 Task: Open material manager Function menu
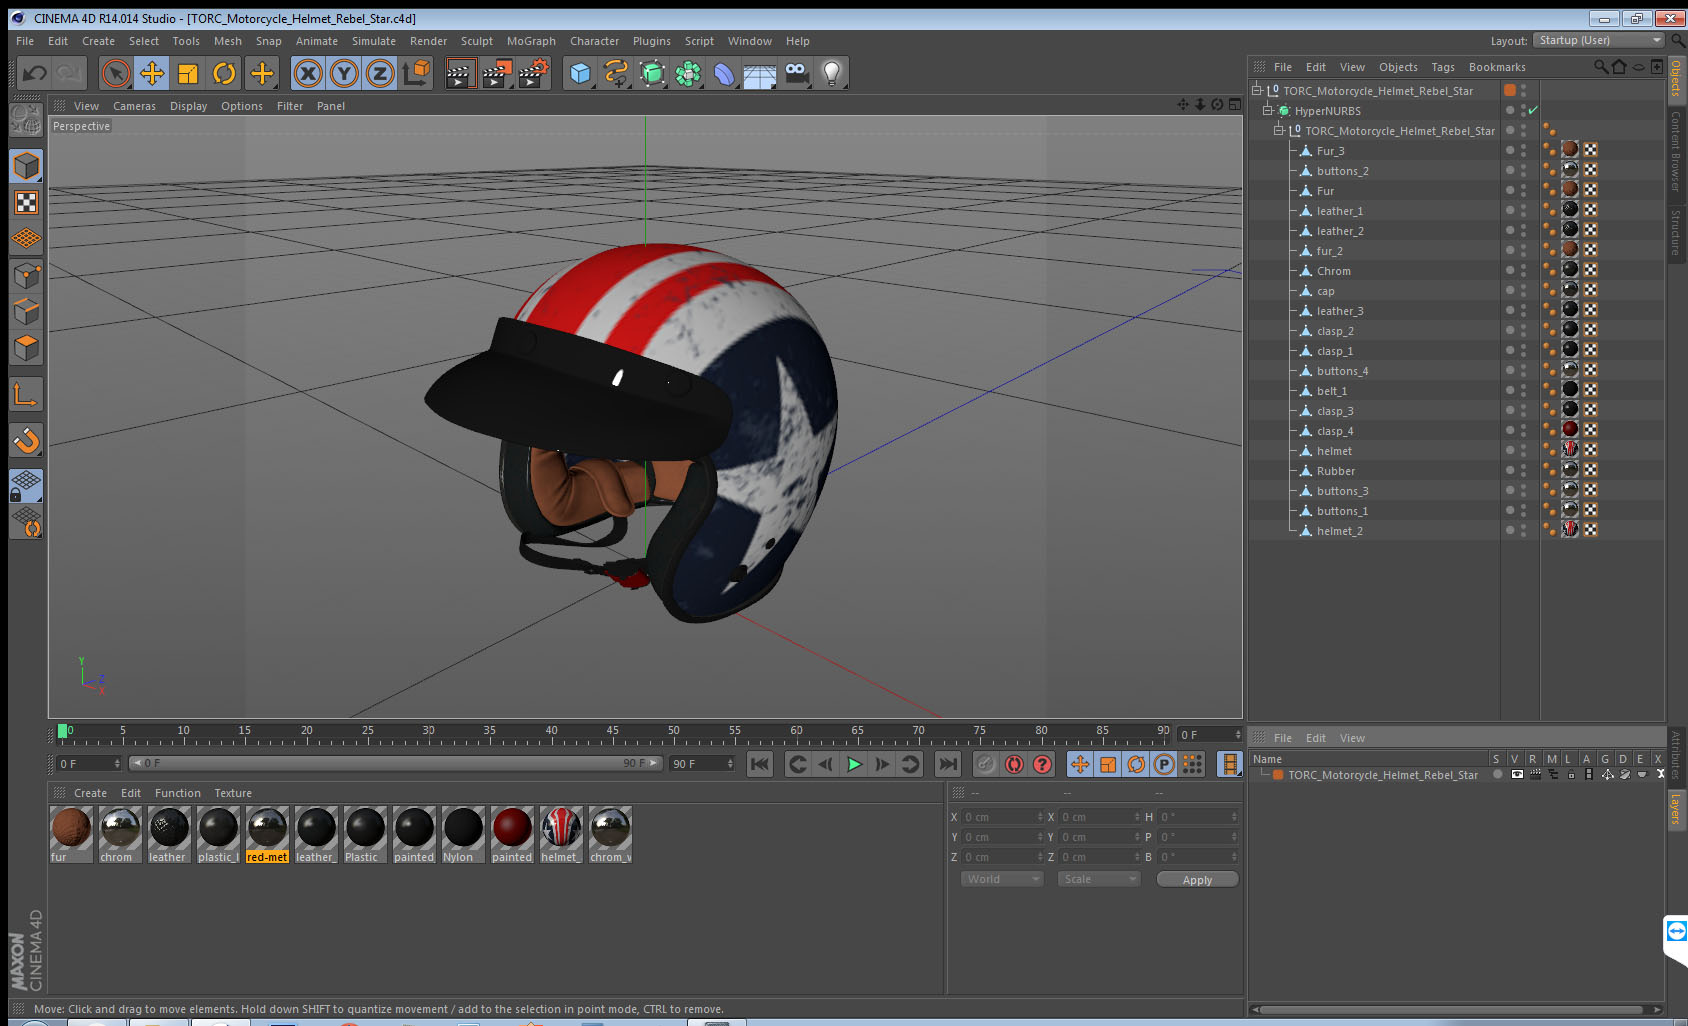[177, 793]
